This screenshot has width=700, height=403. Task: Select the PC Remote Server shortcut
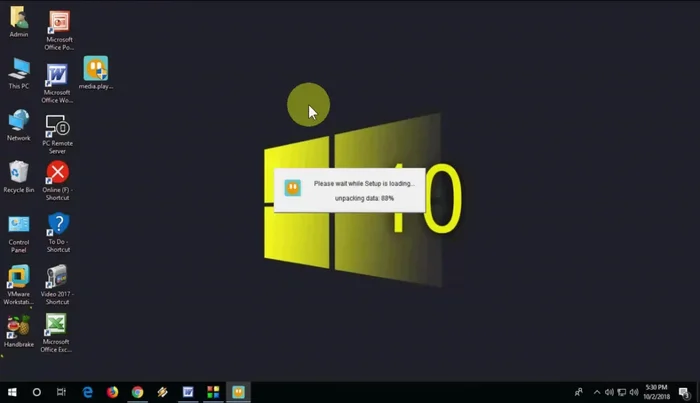tap(58, 134)
